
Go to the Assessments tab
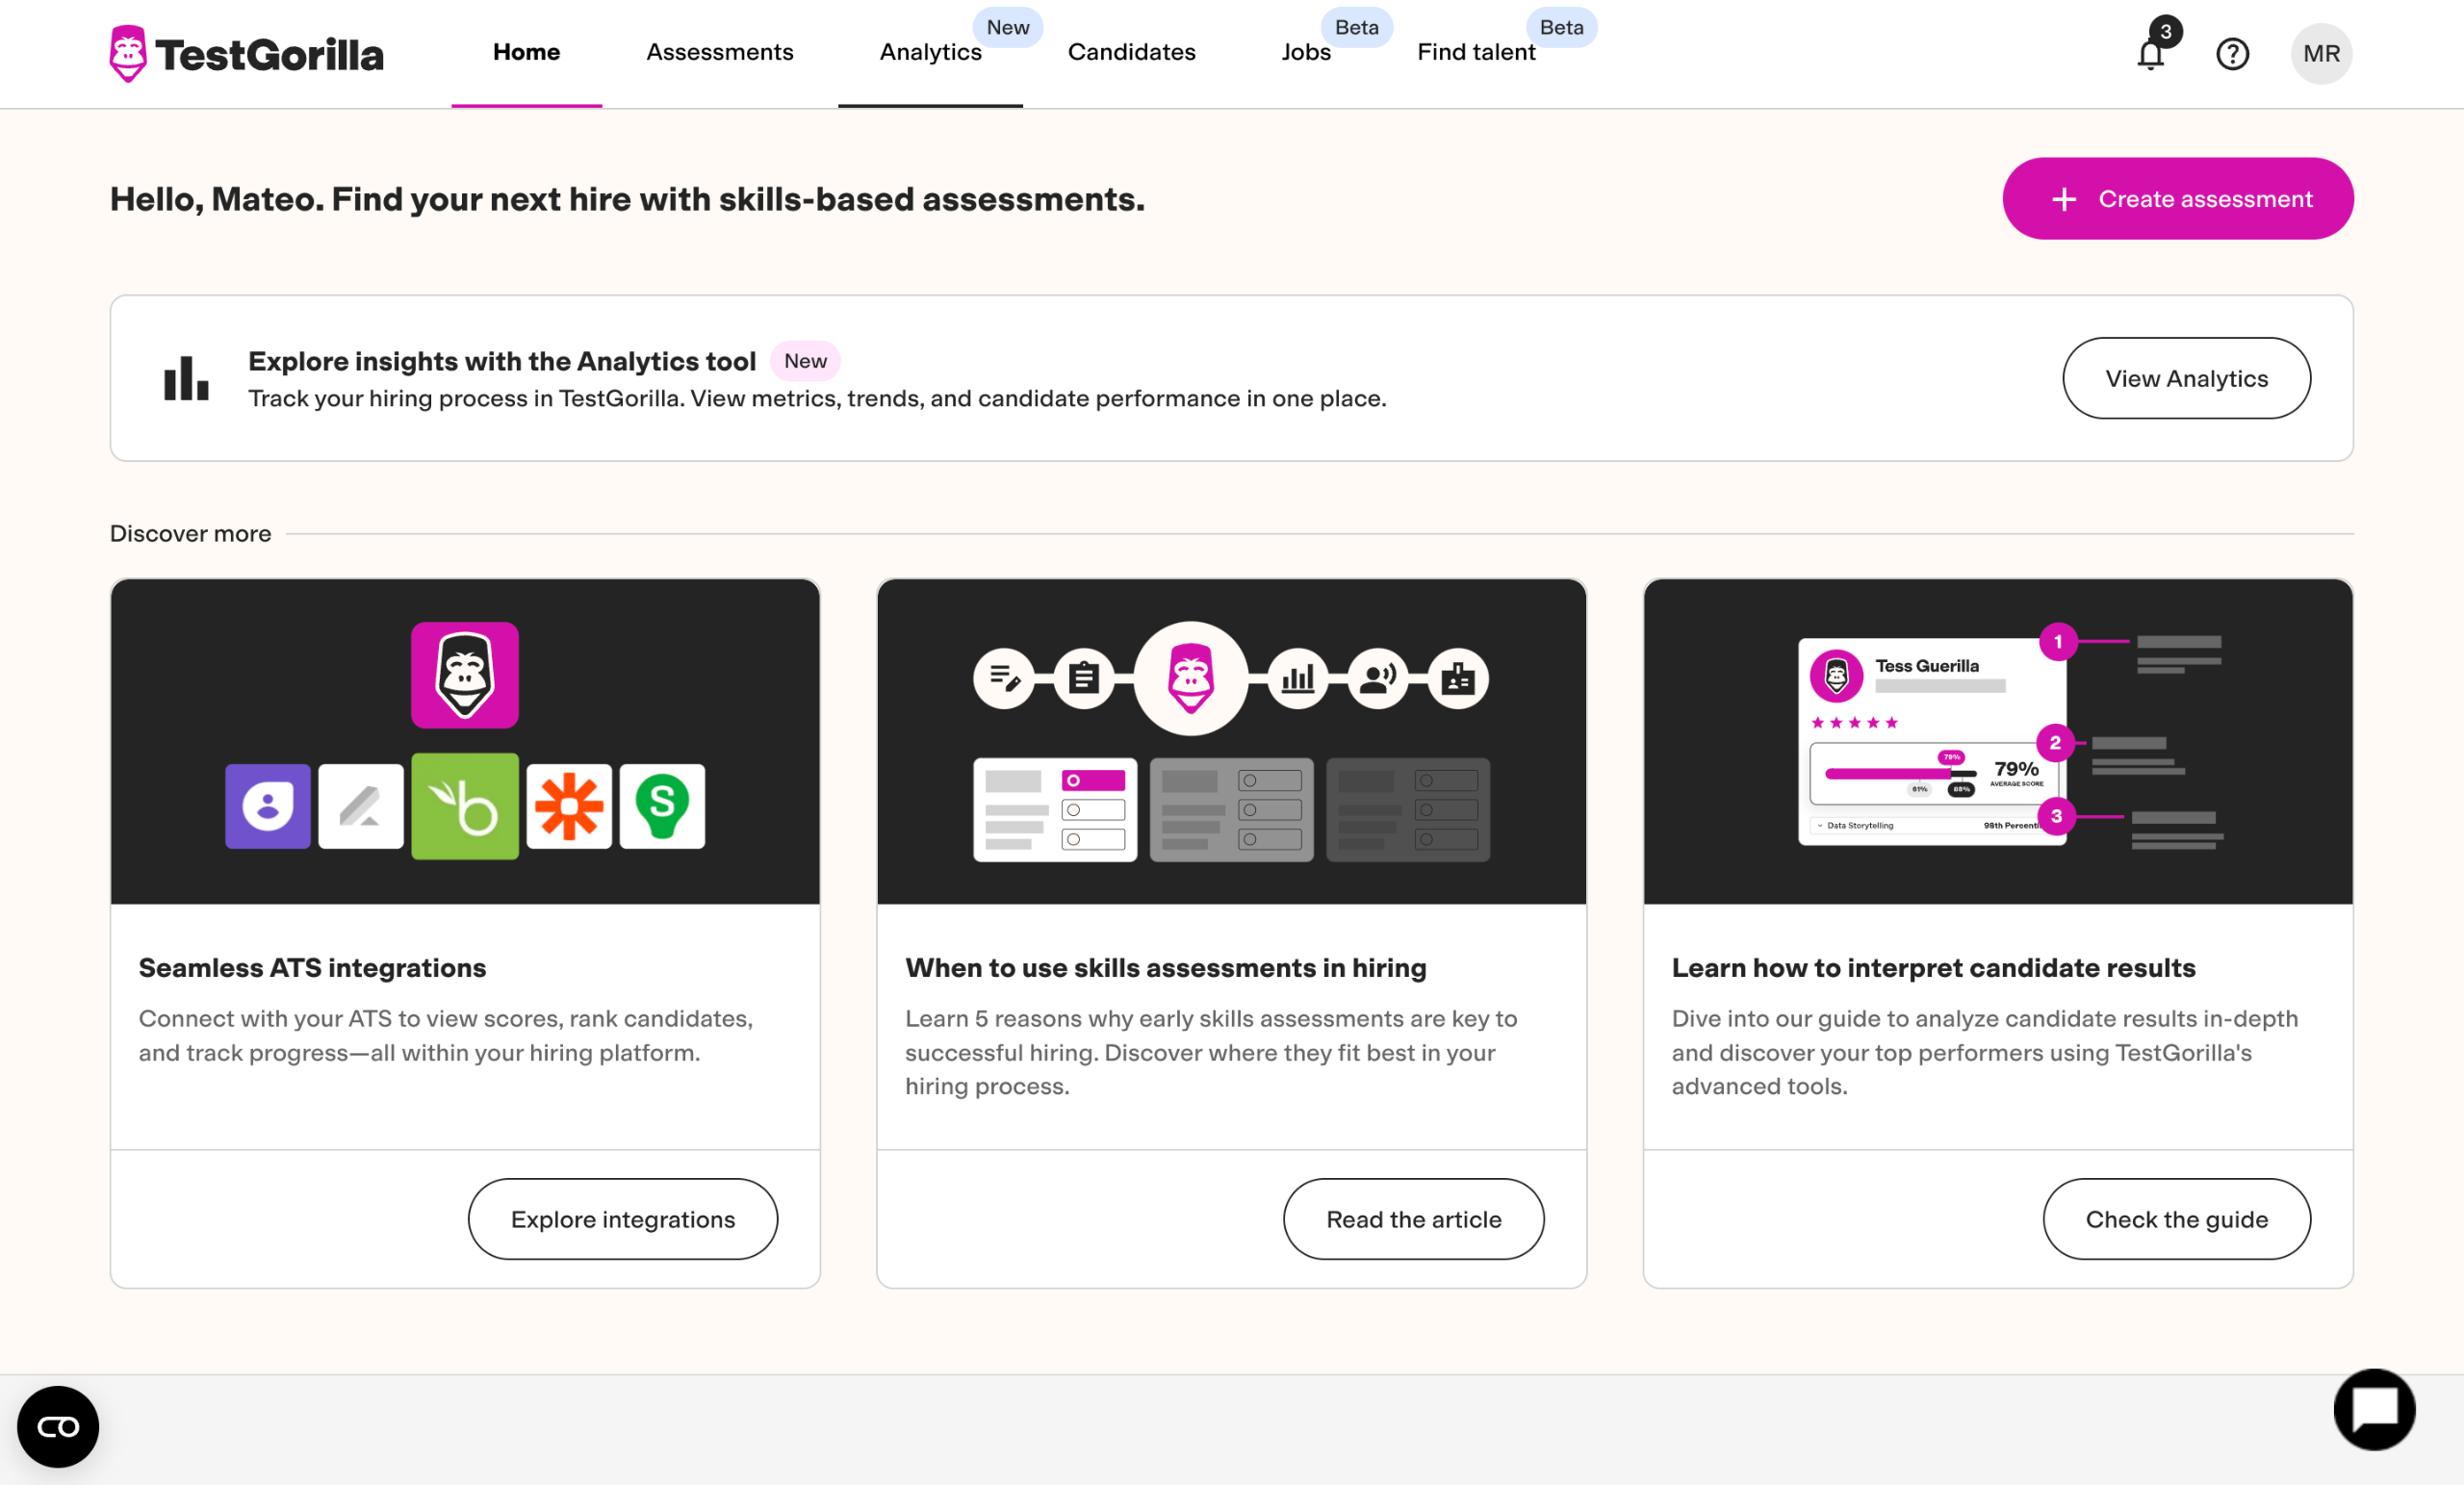coord(719,52)
